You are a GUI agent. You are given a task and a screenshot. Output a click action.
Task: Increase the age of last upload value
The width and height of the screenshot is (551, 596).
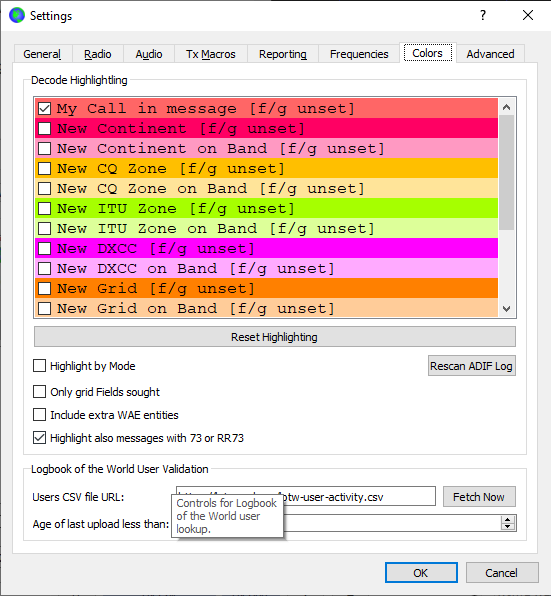pos(508,520)
